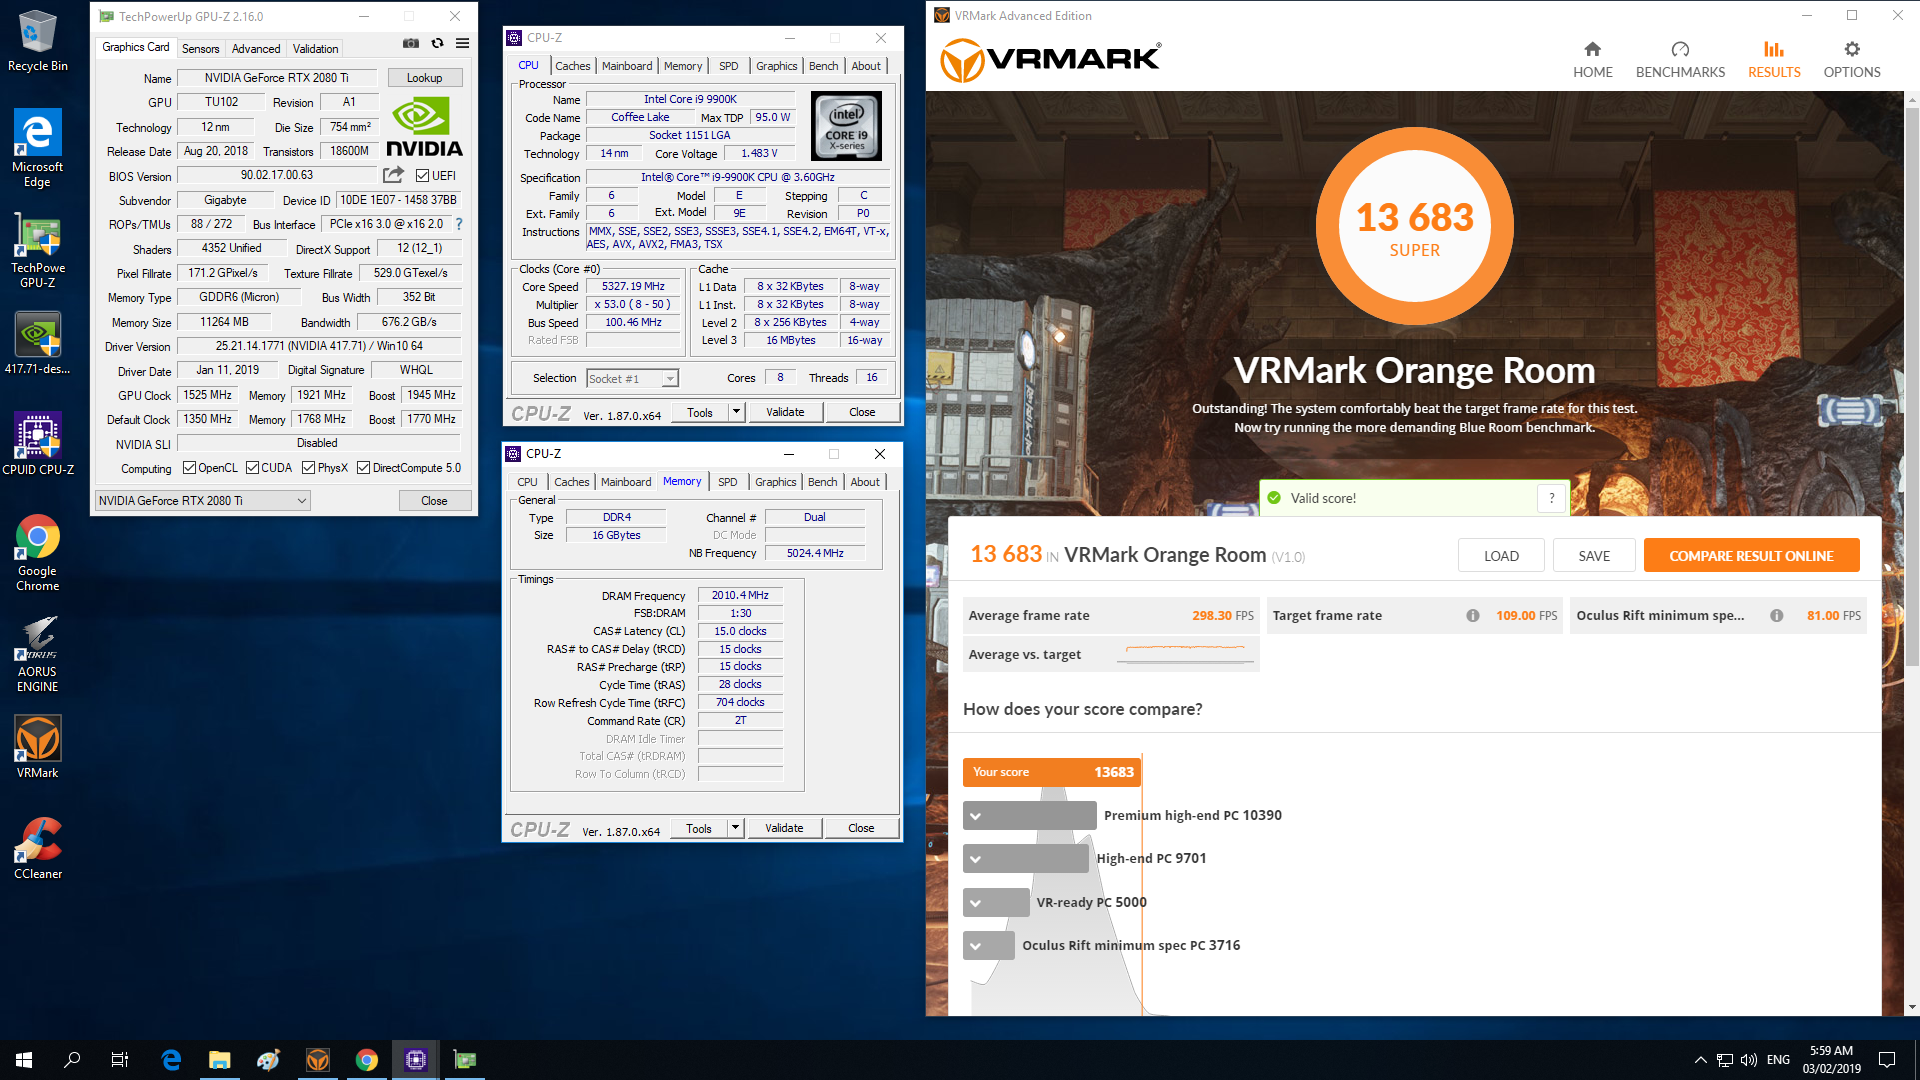Viewport: 1920px width, 1080px height.
Task: Switch to the Sensors tab in GPU-Z
Action: (x=200, y=49)
